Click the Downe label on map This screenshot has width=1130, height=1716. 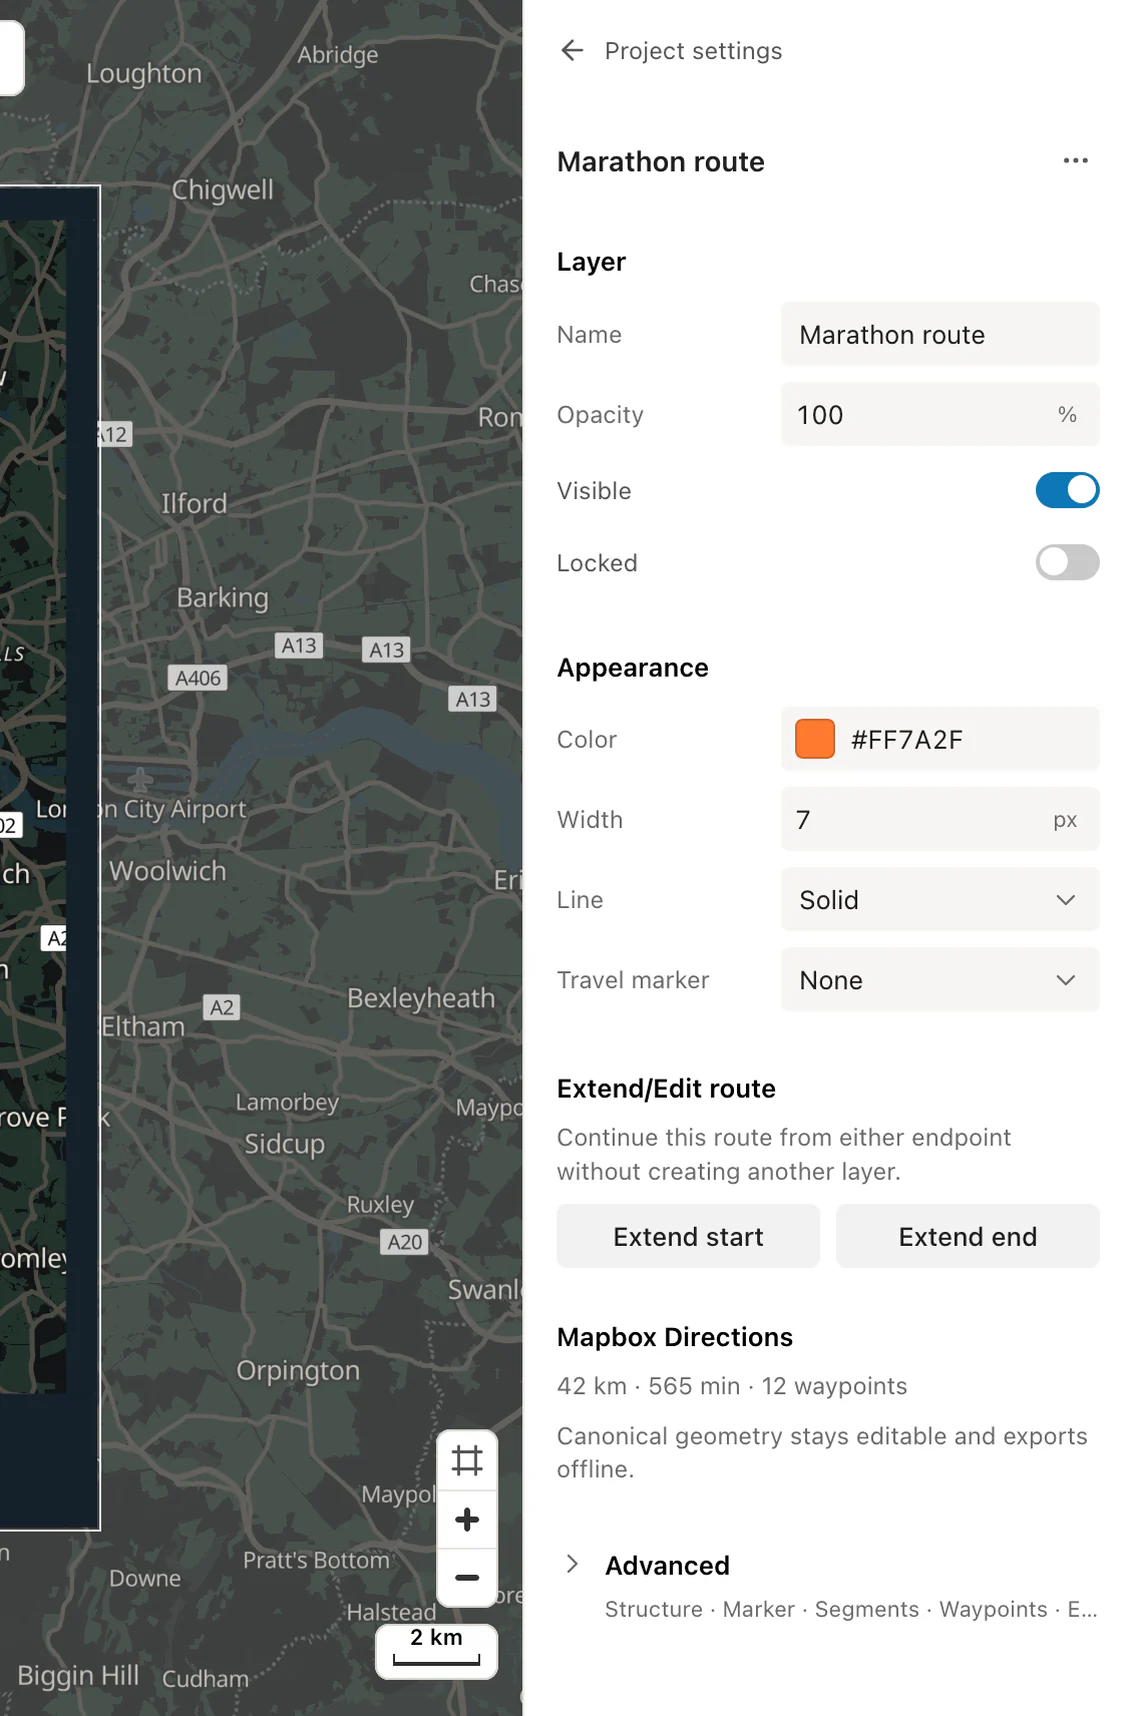[145, 1579]
